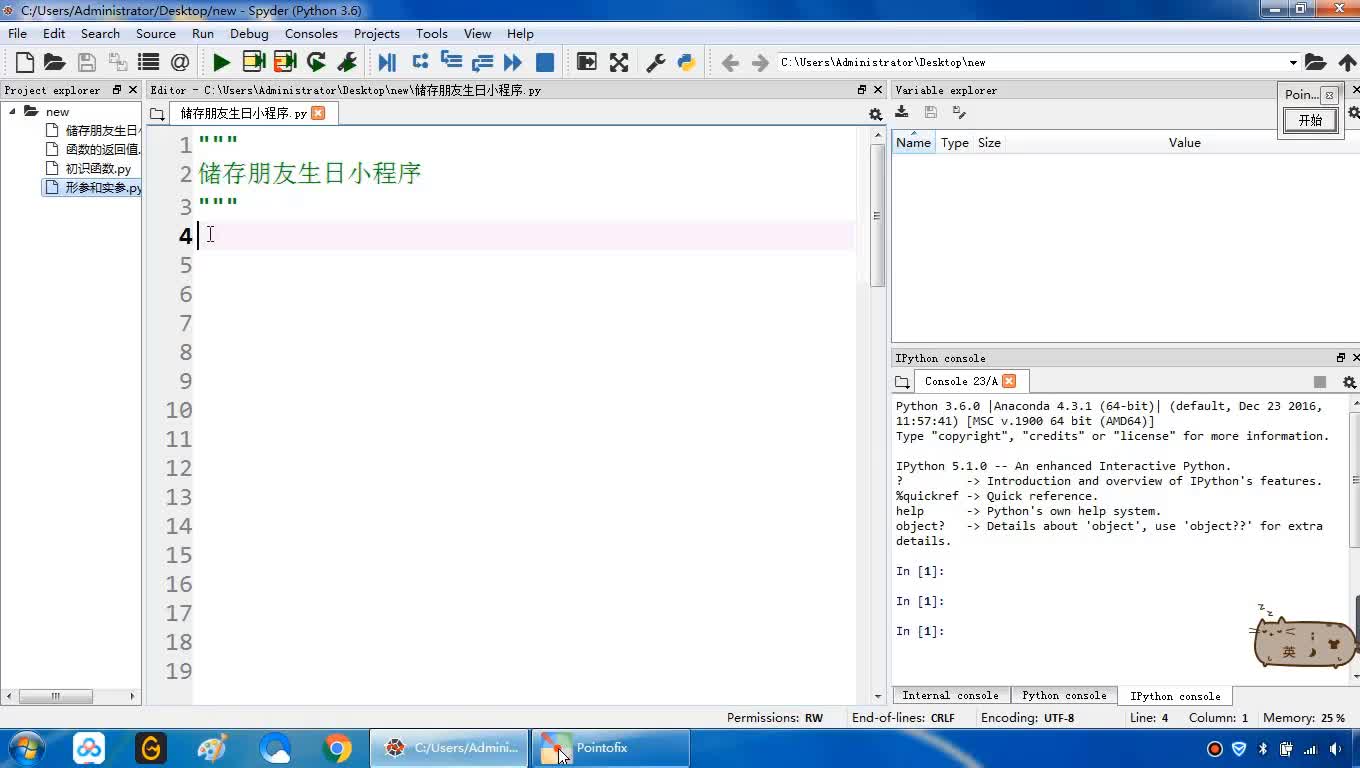Click the blue Stop debugging square
The width and height of the screenshot is (1360, 768).
545,62
